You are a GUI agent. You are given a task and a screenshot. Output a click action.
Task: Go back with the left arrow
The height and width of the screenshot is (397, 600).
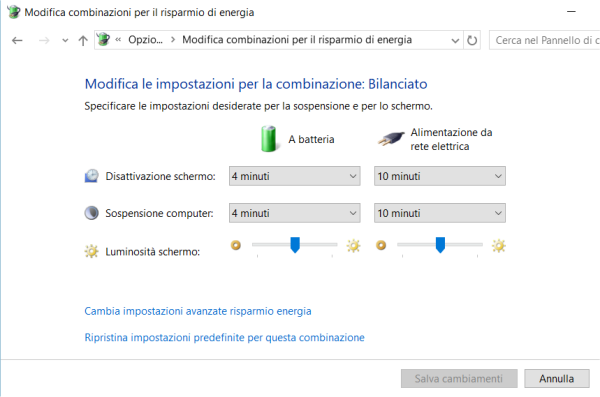(17, 40)
